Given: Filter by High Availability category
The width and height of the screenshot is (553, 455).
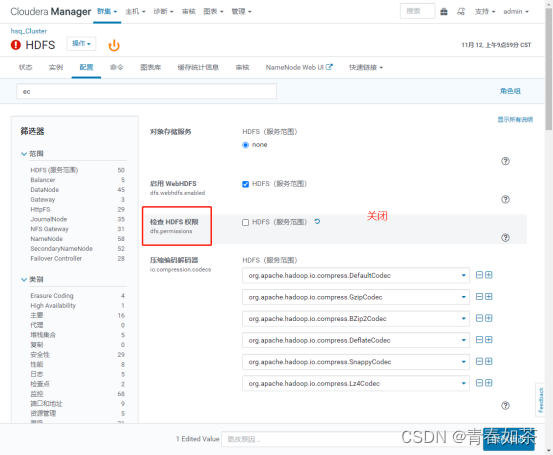Looking at the screenshot, I should coord(53,305).
